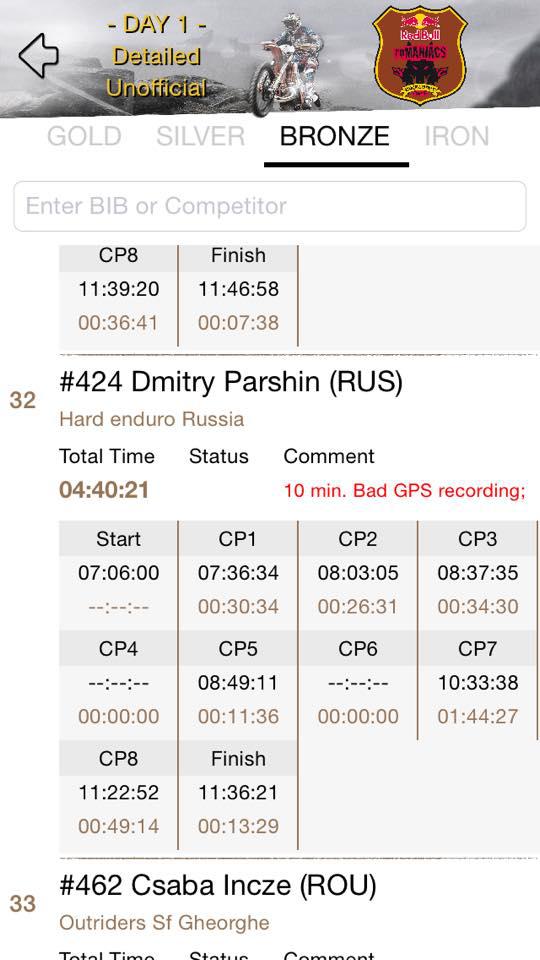The height and width of the screenshot is (960, 540).
Task: Tap the Red Bull Romaniacs logo badge
Action: (420, 54)
